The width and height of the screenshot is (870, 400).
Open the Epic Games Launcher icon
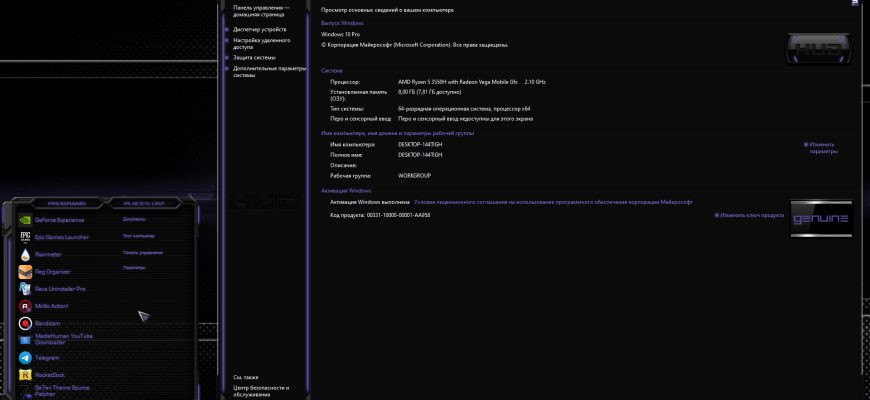(25, 237)
